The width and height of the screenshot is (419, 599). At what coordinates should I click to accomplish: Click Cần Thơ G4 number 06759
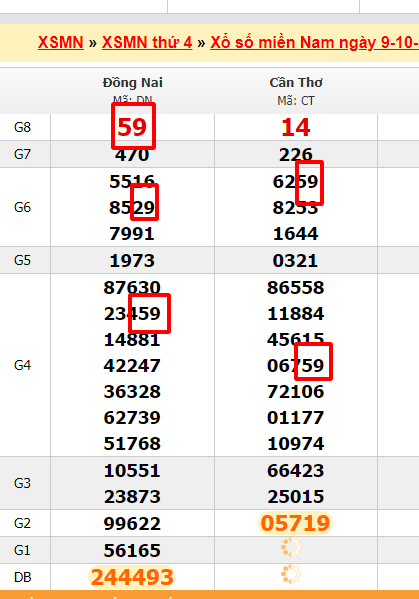click(296, 366)
